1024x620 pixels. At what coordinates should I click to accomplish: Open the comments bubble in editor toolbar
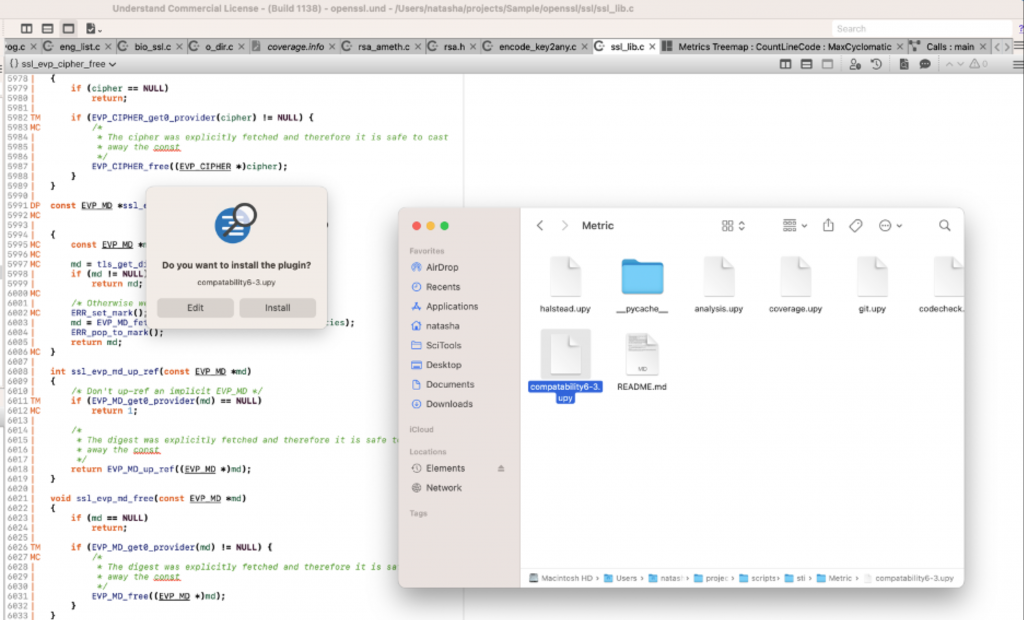pyautogui.click(x=925, y=64)
